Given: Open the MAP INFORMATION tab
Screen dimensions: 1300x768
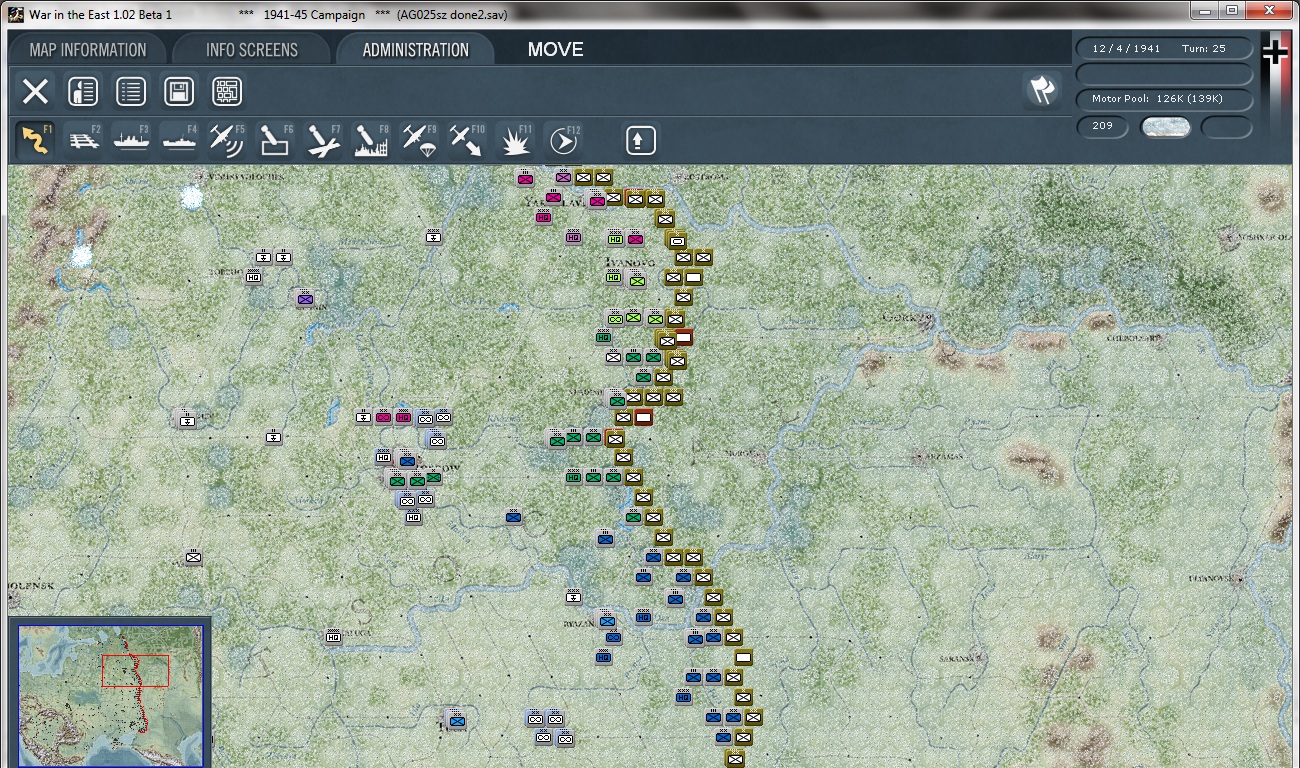Looking at the screenshot, I should pos(88,50).
